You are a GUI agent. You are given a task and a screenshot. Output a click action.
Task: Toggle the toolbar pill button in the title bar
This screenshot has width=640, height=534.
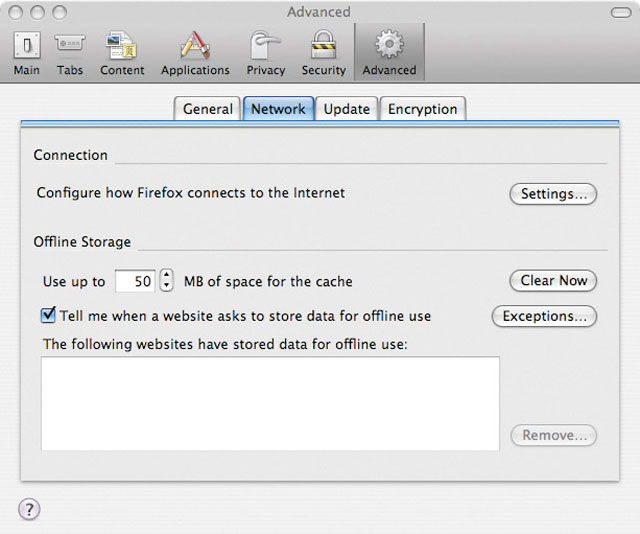point(621,13)
